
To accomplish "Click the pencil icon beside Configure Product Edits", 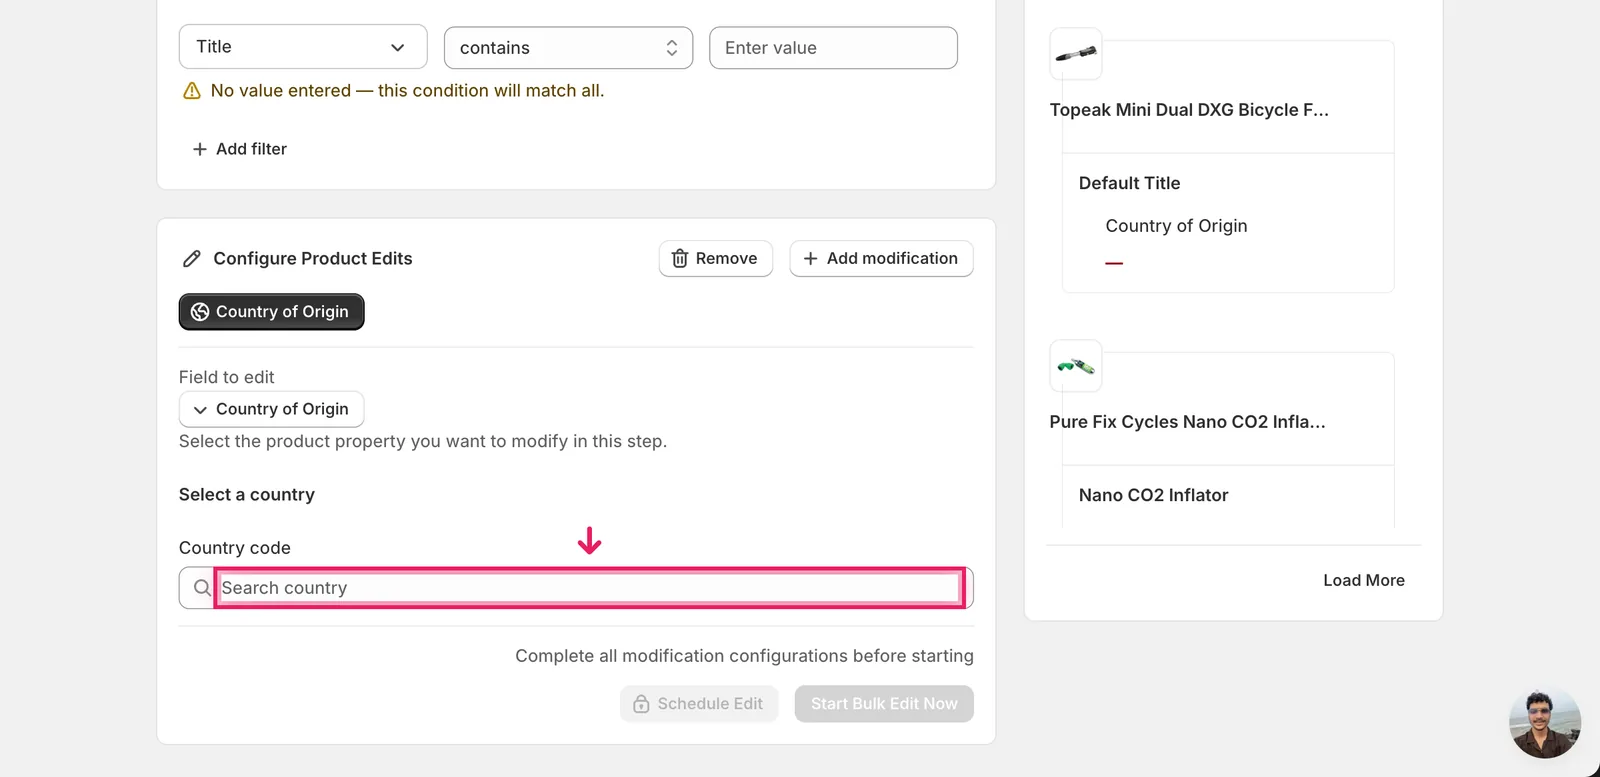I will click(192, 259).
